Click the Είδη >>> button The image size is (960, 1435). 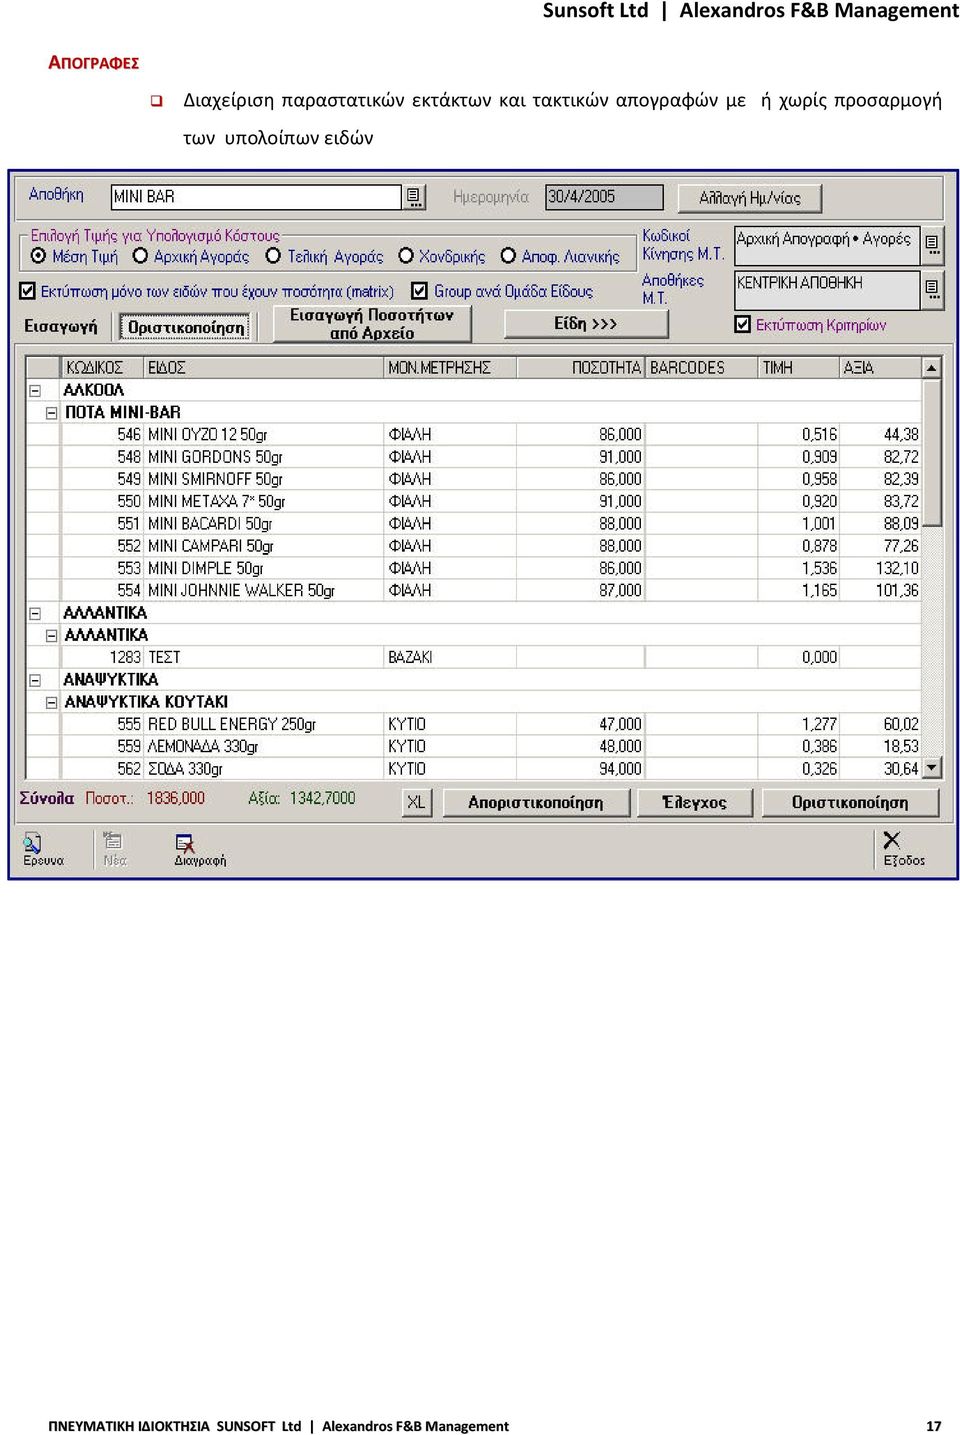click(x=586, y=324)
